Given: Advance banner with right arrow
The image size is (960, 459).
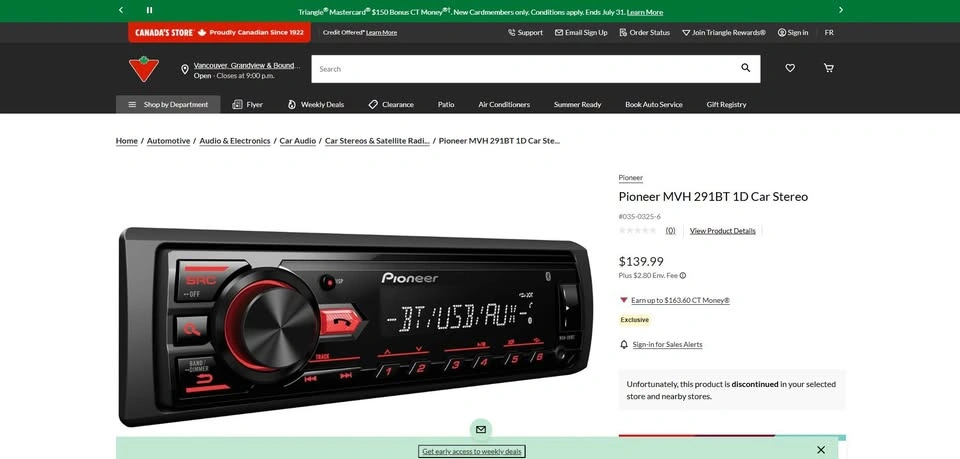Looking at the screenshot, I should pos(840,10).
